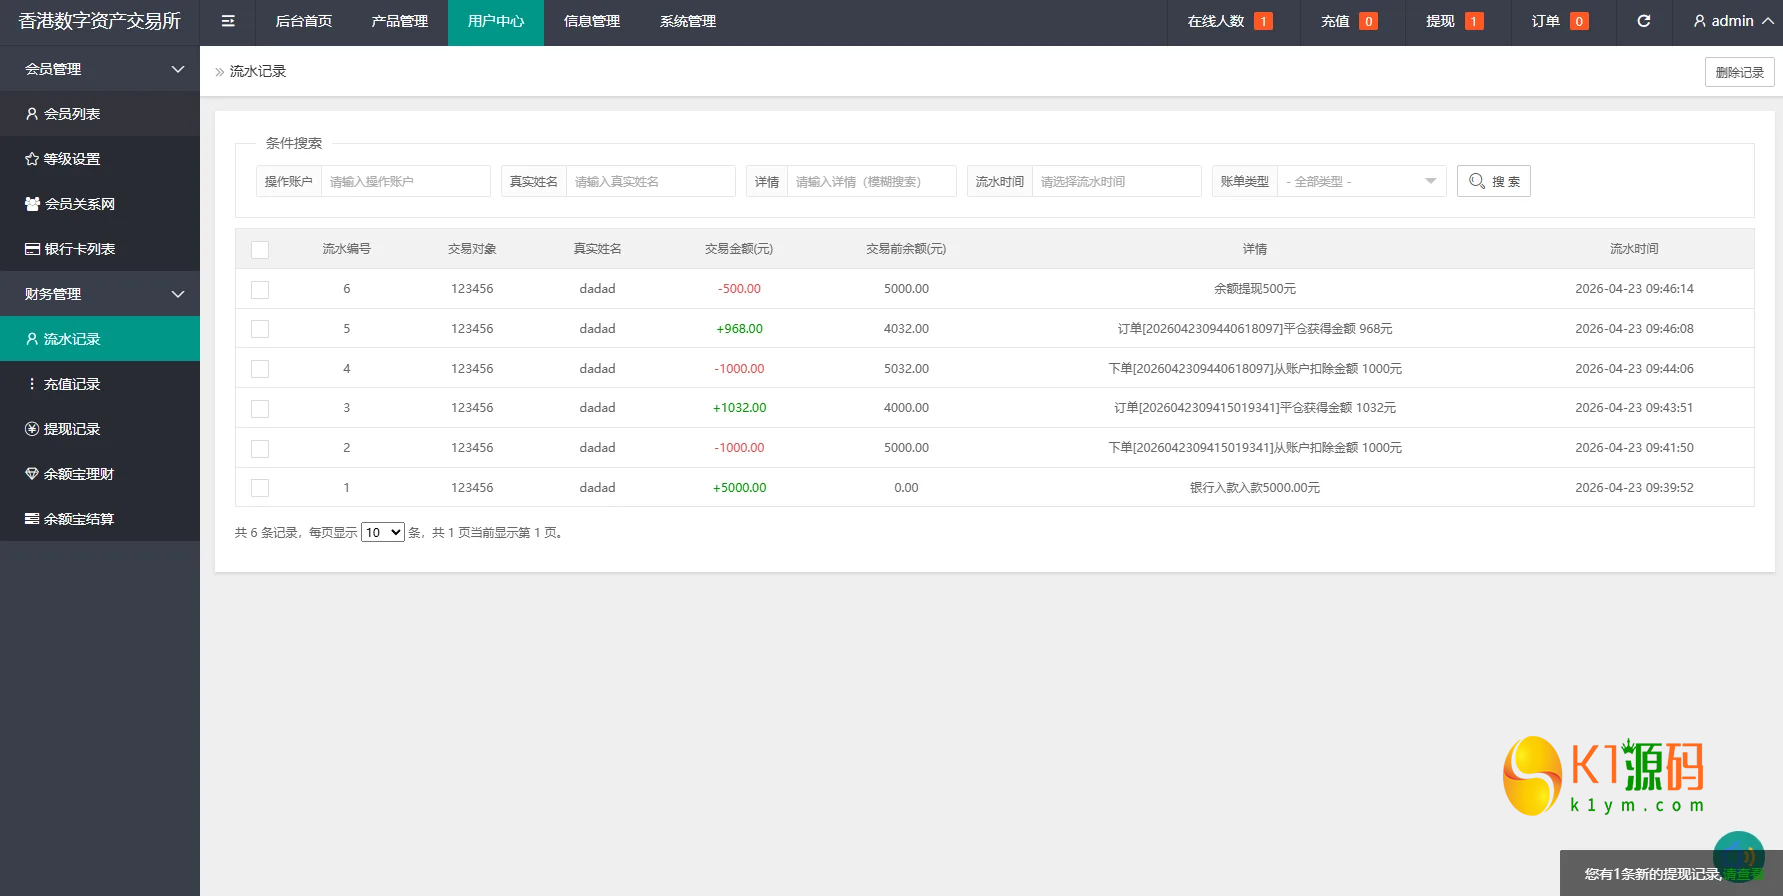Click the 交易金额(元) column header
This screenshot has height=896, width=1783.
coord(739,249)
